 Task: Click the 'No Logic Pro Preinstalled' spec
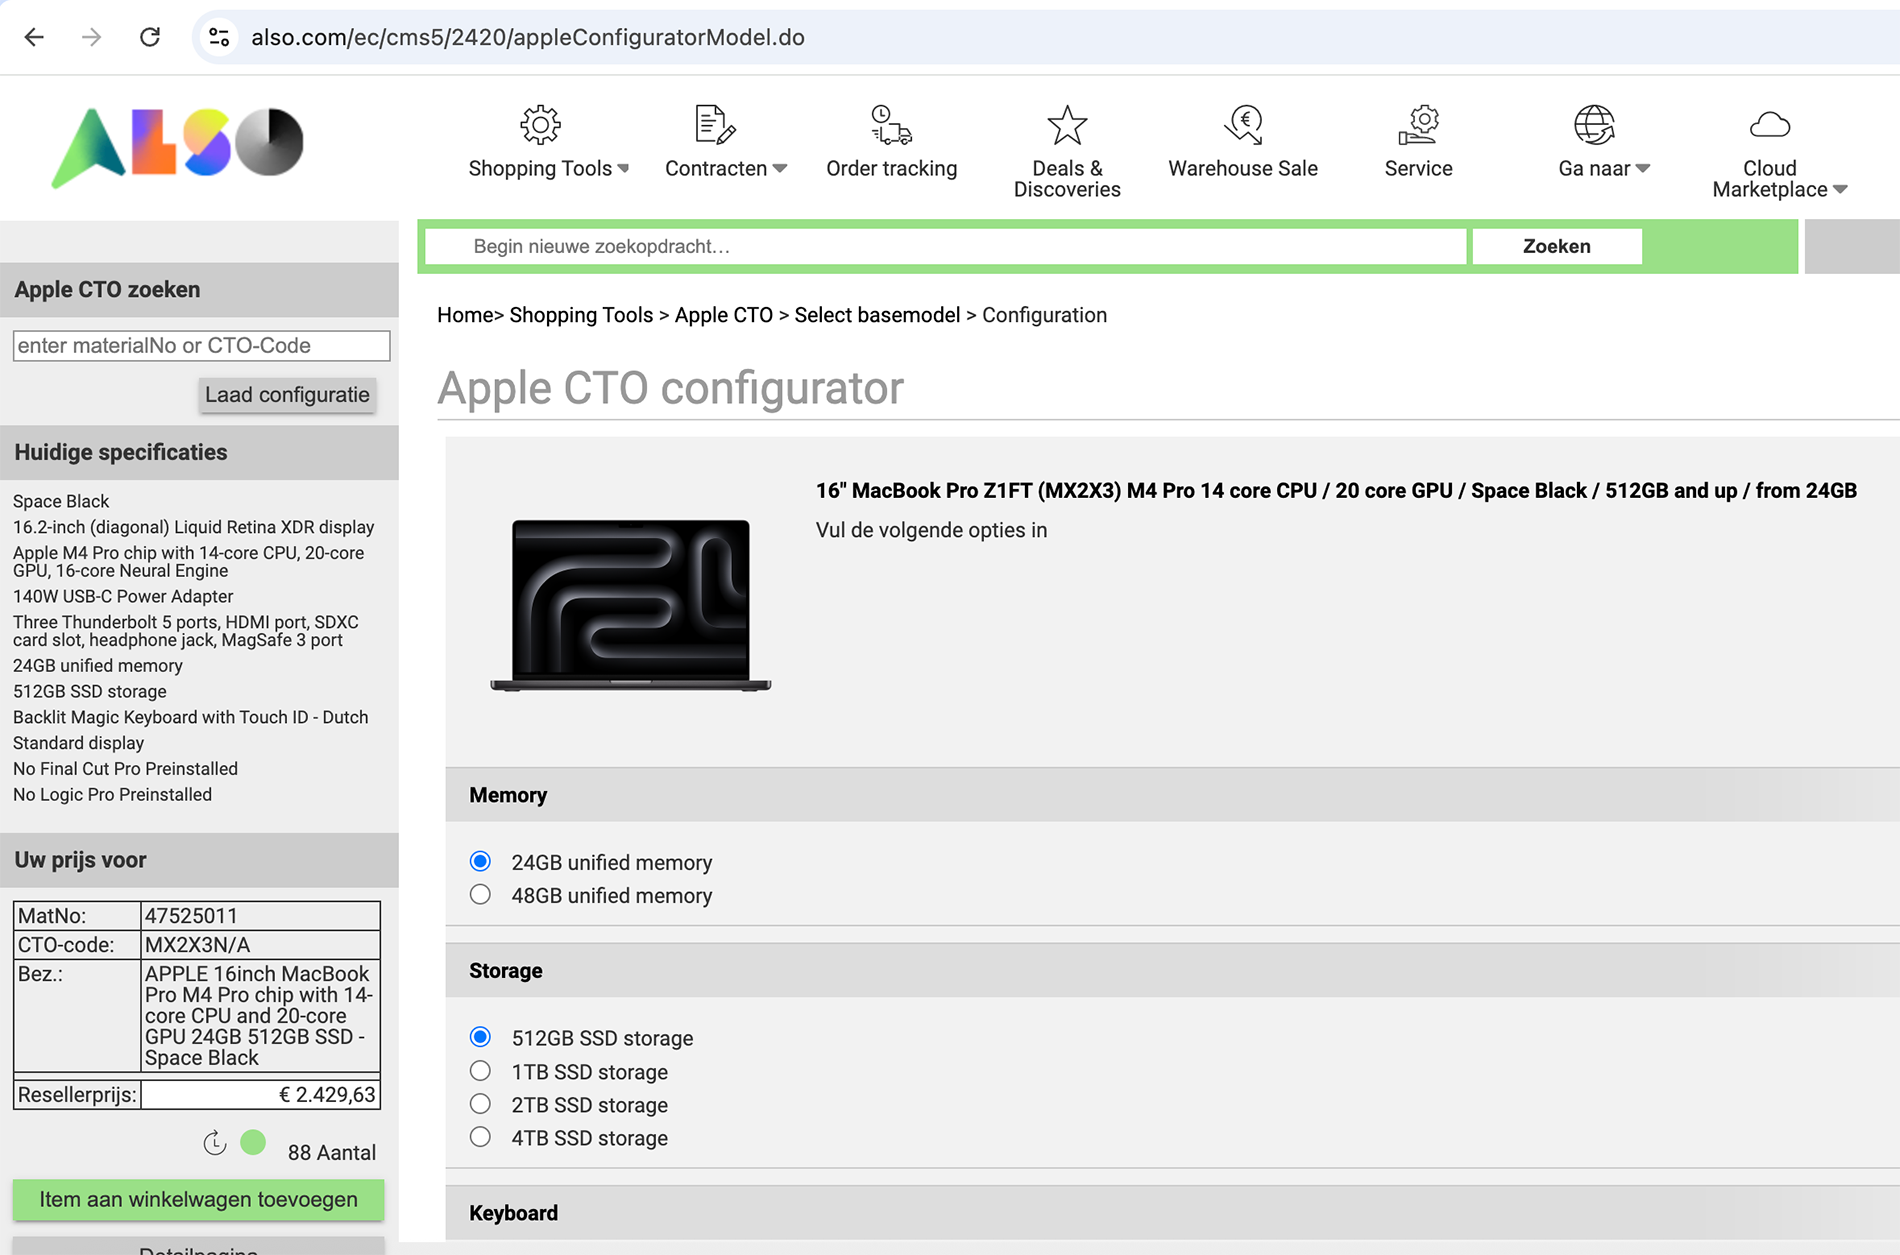tap(112, 794)
